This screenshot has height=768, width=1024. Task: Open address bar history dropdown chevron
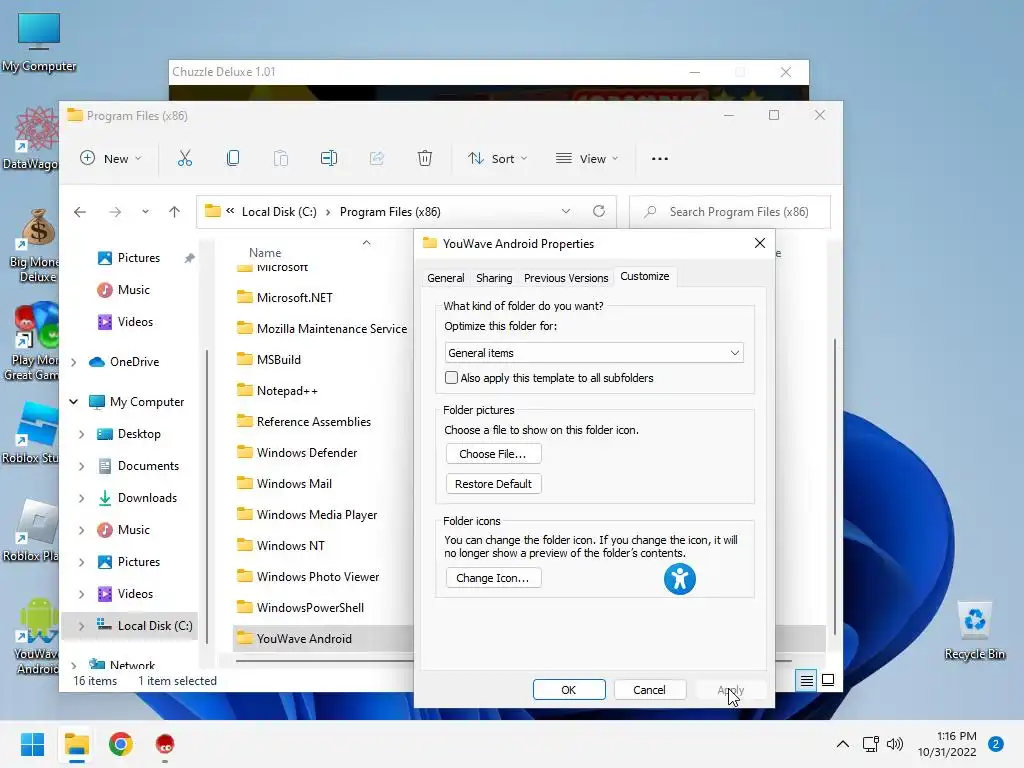[x=566, y=211]
